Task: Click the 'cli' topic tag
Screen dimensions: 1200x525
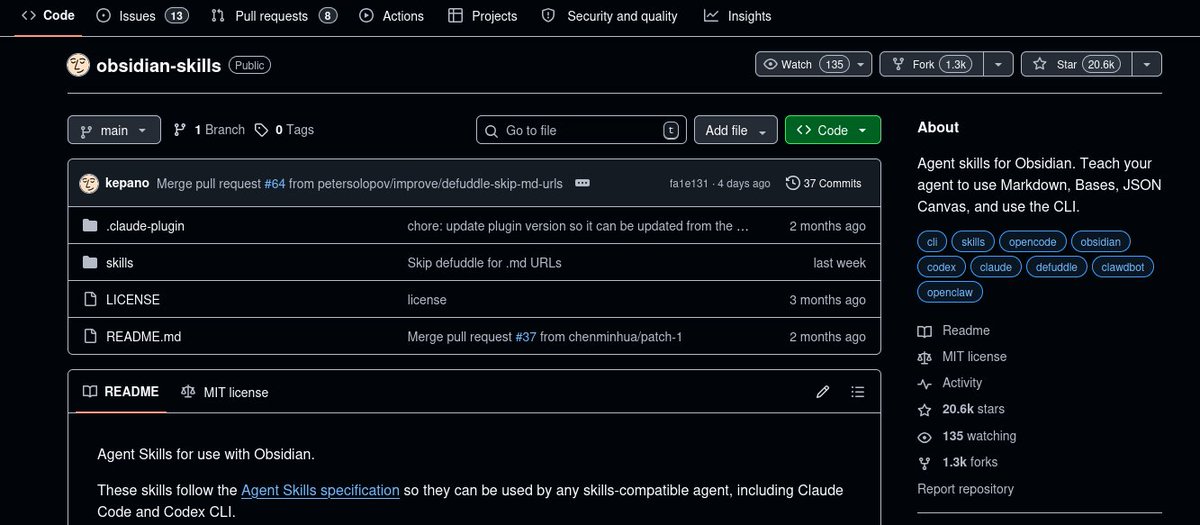Action: click(x=932, y=242)
